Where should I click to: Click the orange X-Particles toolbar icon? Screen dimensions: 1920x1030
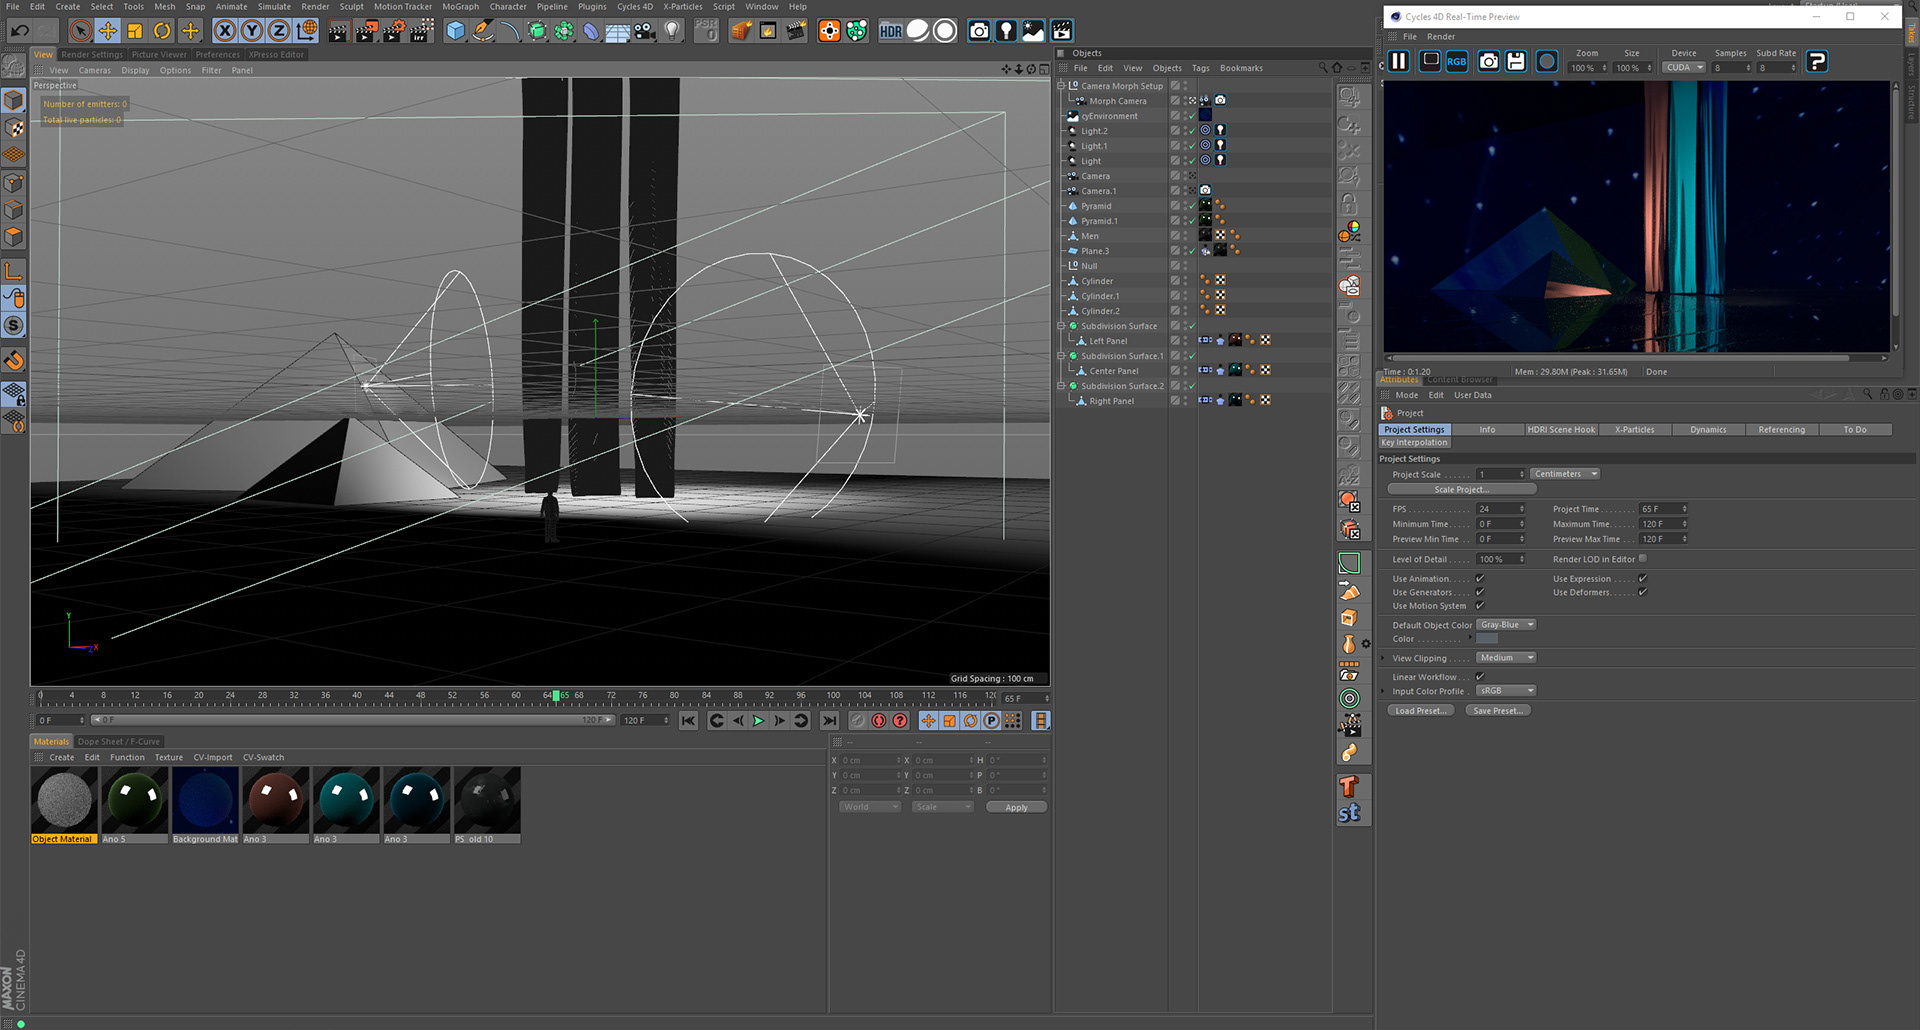[x=830, y=31]
